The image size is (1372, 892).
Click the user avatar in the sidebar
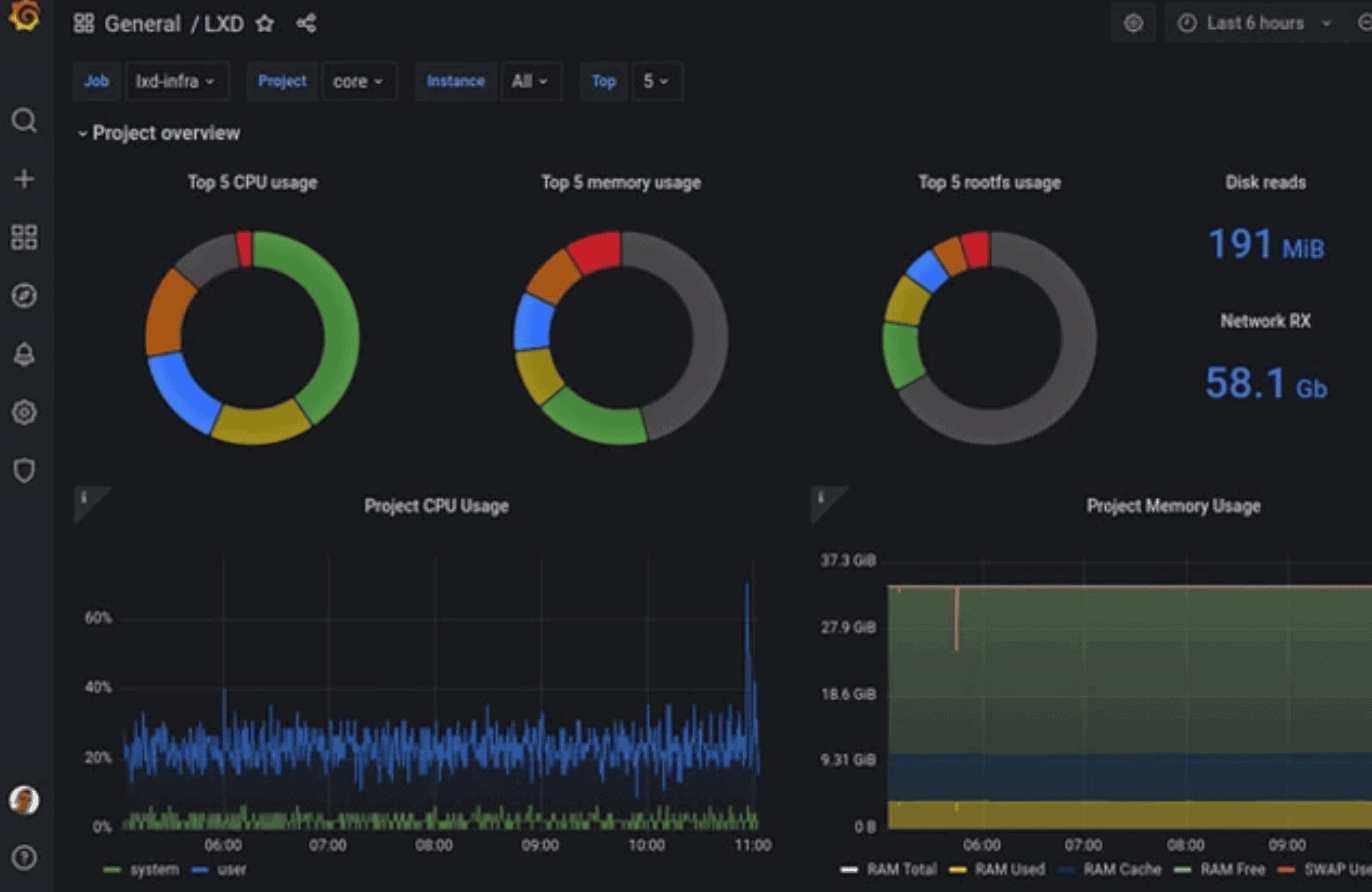pyautogui.click(x=24, y=800)
